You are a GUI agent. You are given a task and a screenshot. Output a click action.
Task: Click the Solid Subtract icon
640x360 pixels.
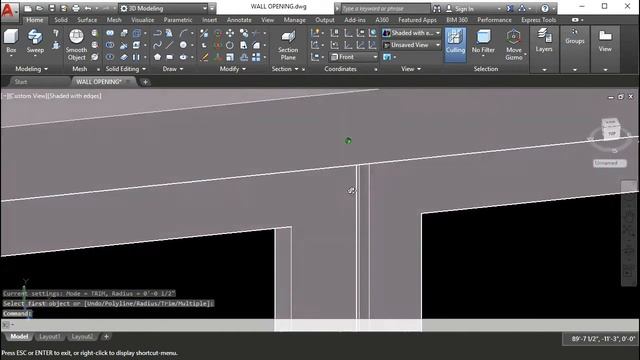[110, 45]
